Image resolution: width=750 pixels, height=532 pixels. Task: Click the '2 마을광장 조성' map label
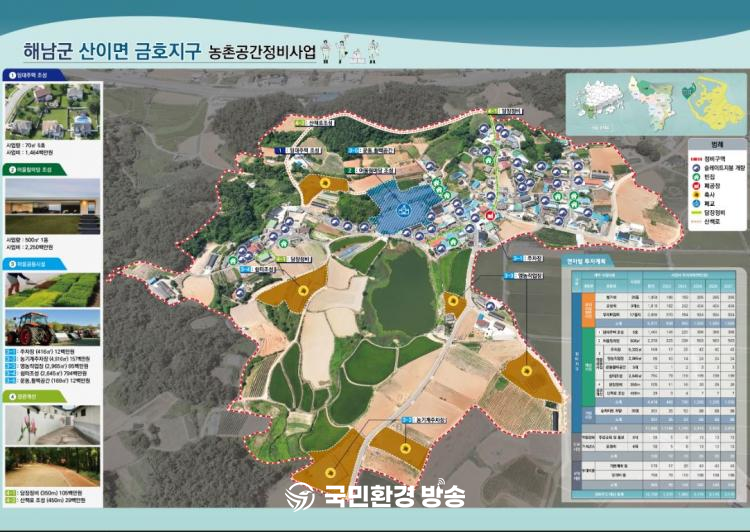tap(370, 171)
